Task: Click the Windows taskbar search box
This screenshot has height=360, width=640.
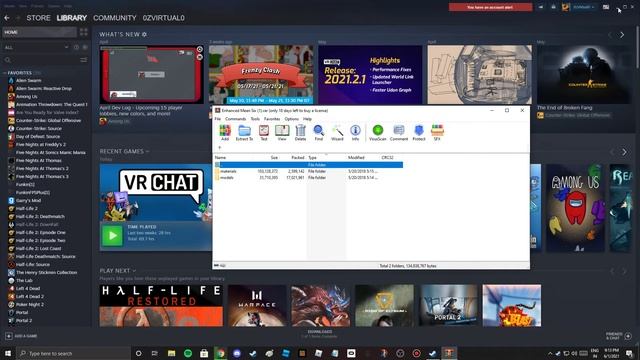Action: 73,353
